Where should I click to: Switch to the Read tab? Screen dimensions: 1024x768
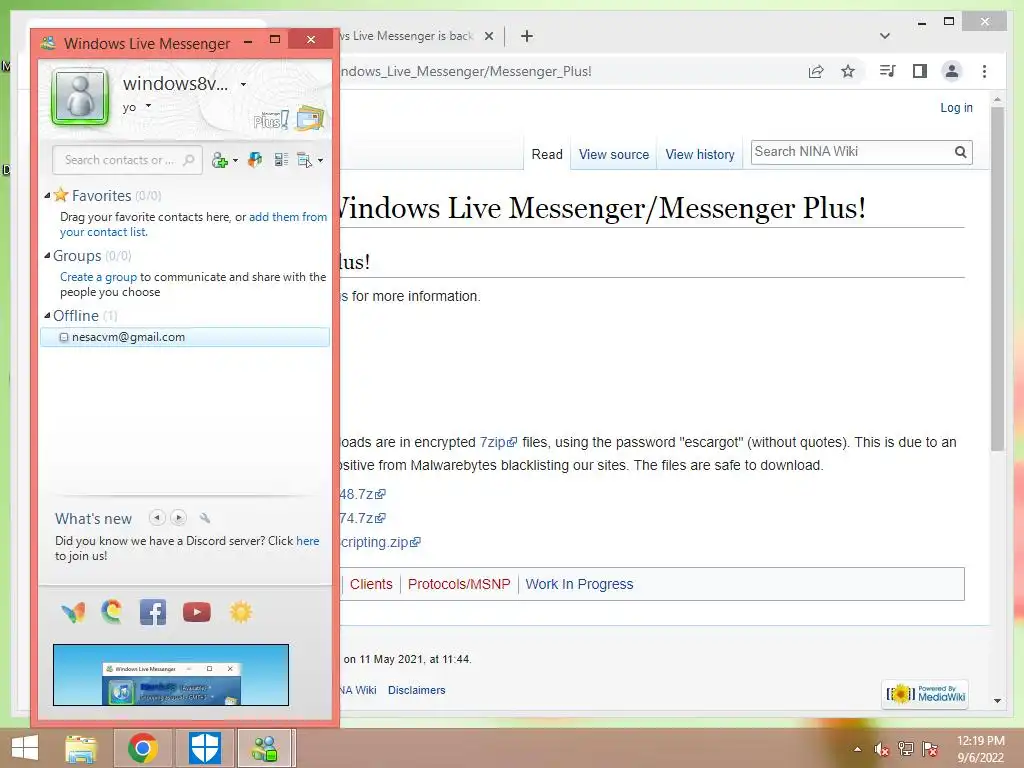click(x=547, y=154)
